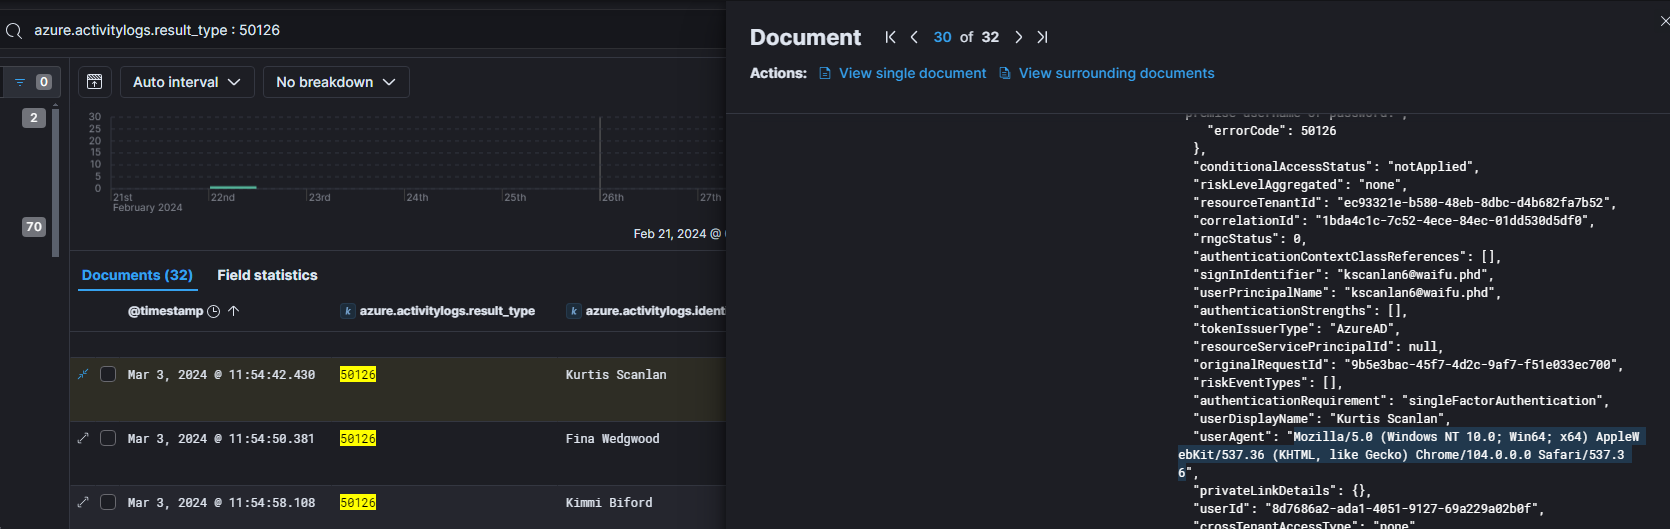Click the clock icon next to @timestamp
The image size is (1670, 529).
213,311
